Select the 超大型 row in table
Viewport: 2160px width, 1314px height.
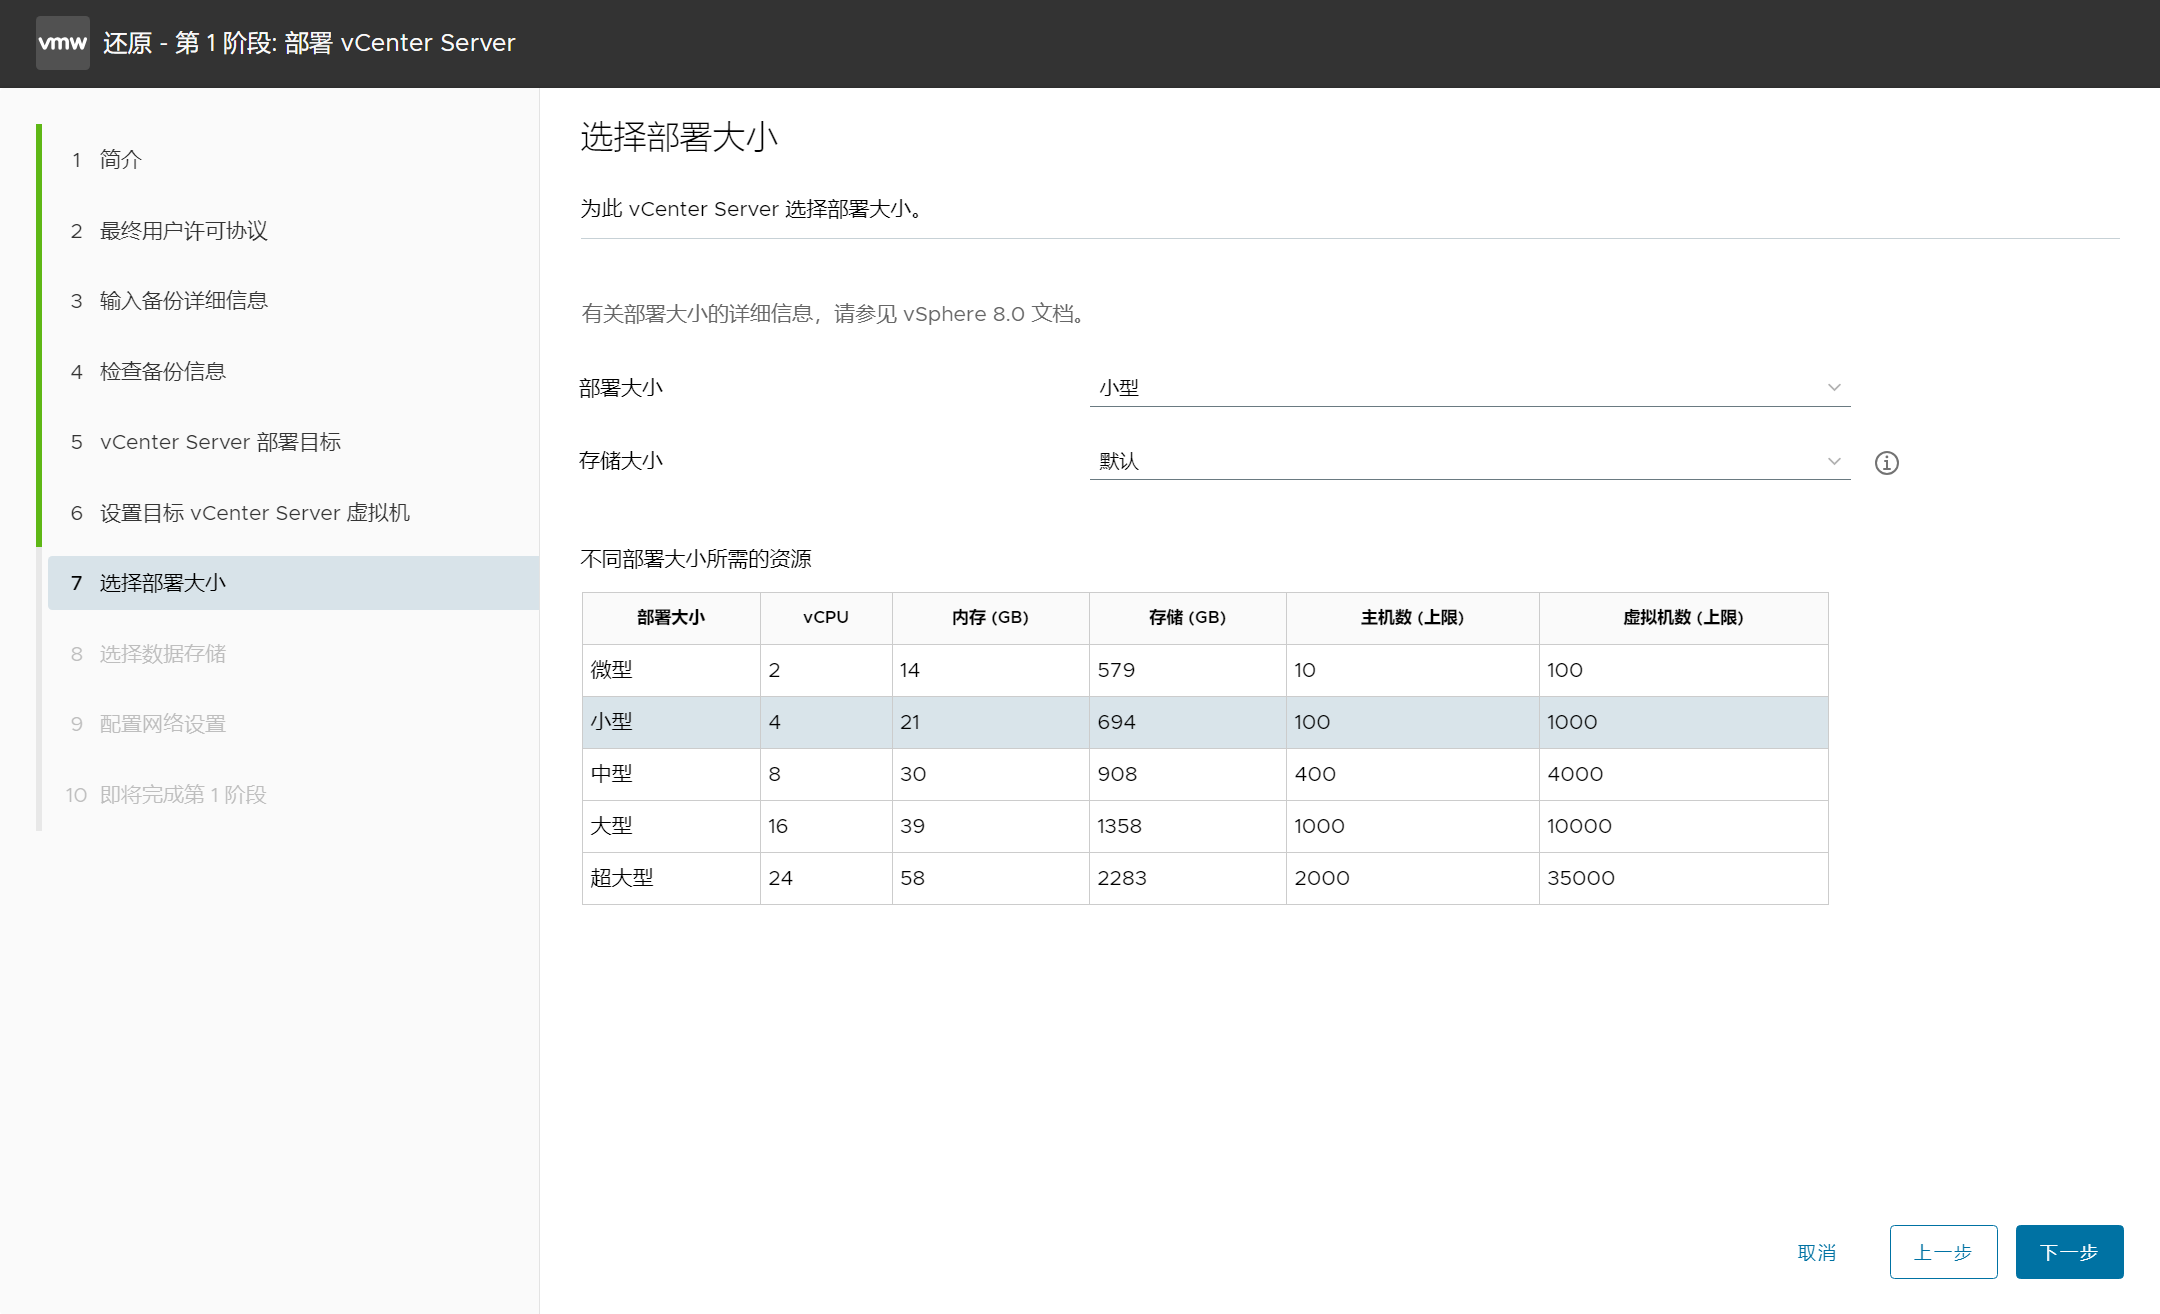point(1204,878)
